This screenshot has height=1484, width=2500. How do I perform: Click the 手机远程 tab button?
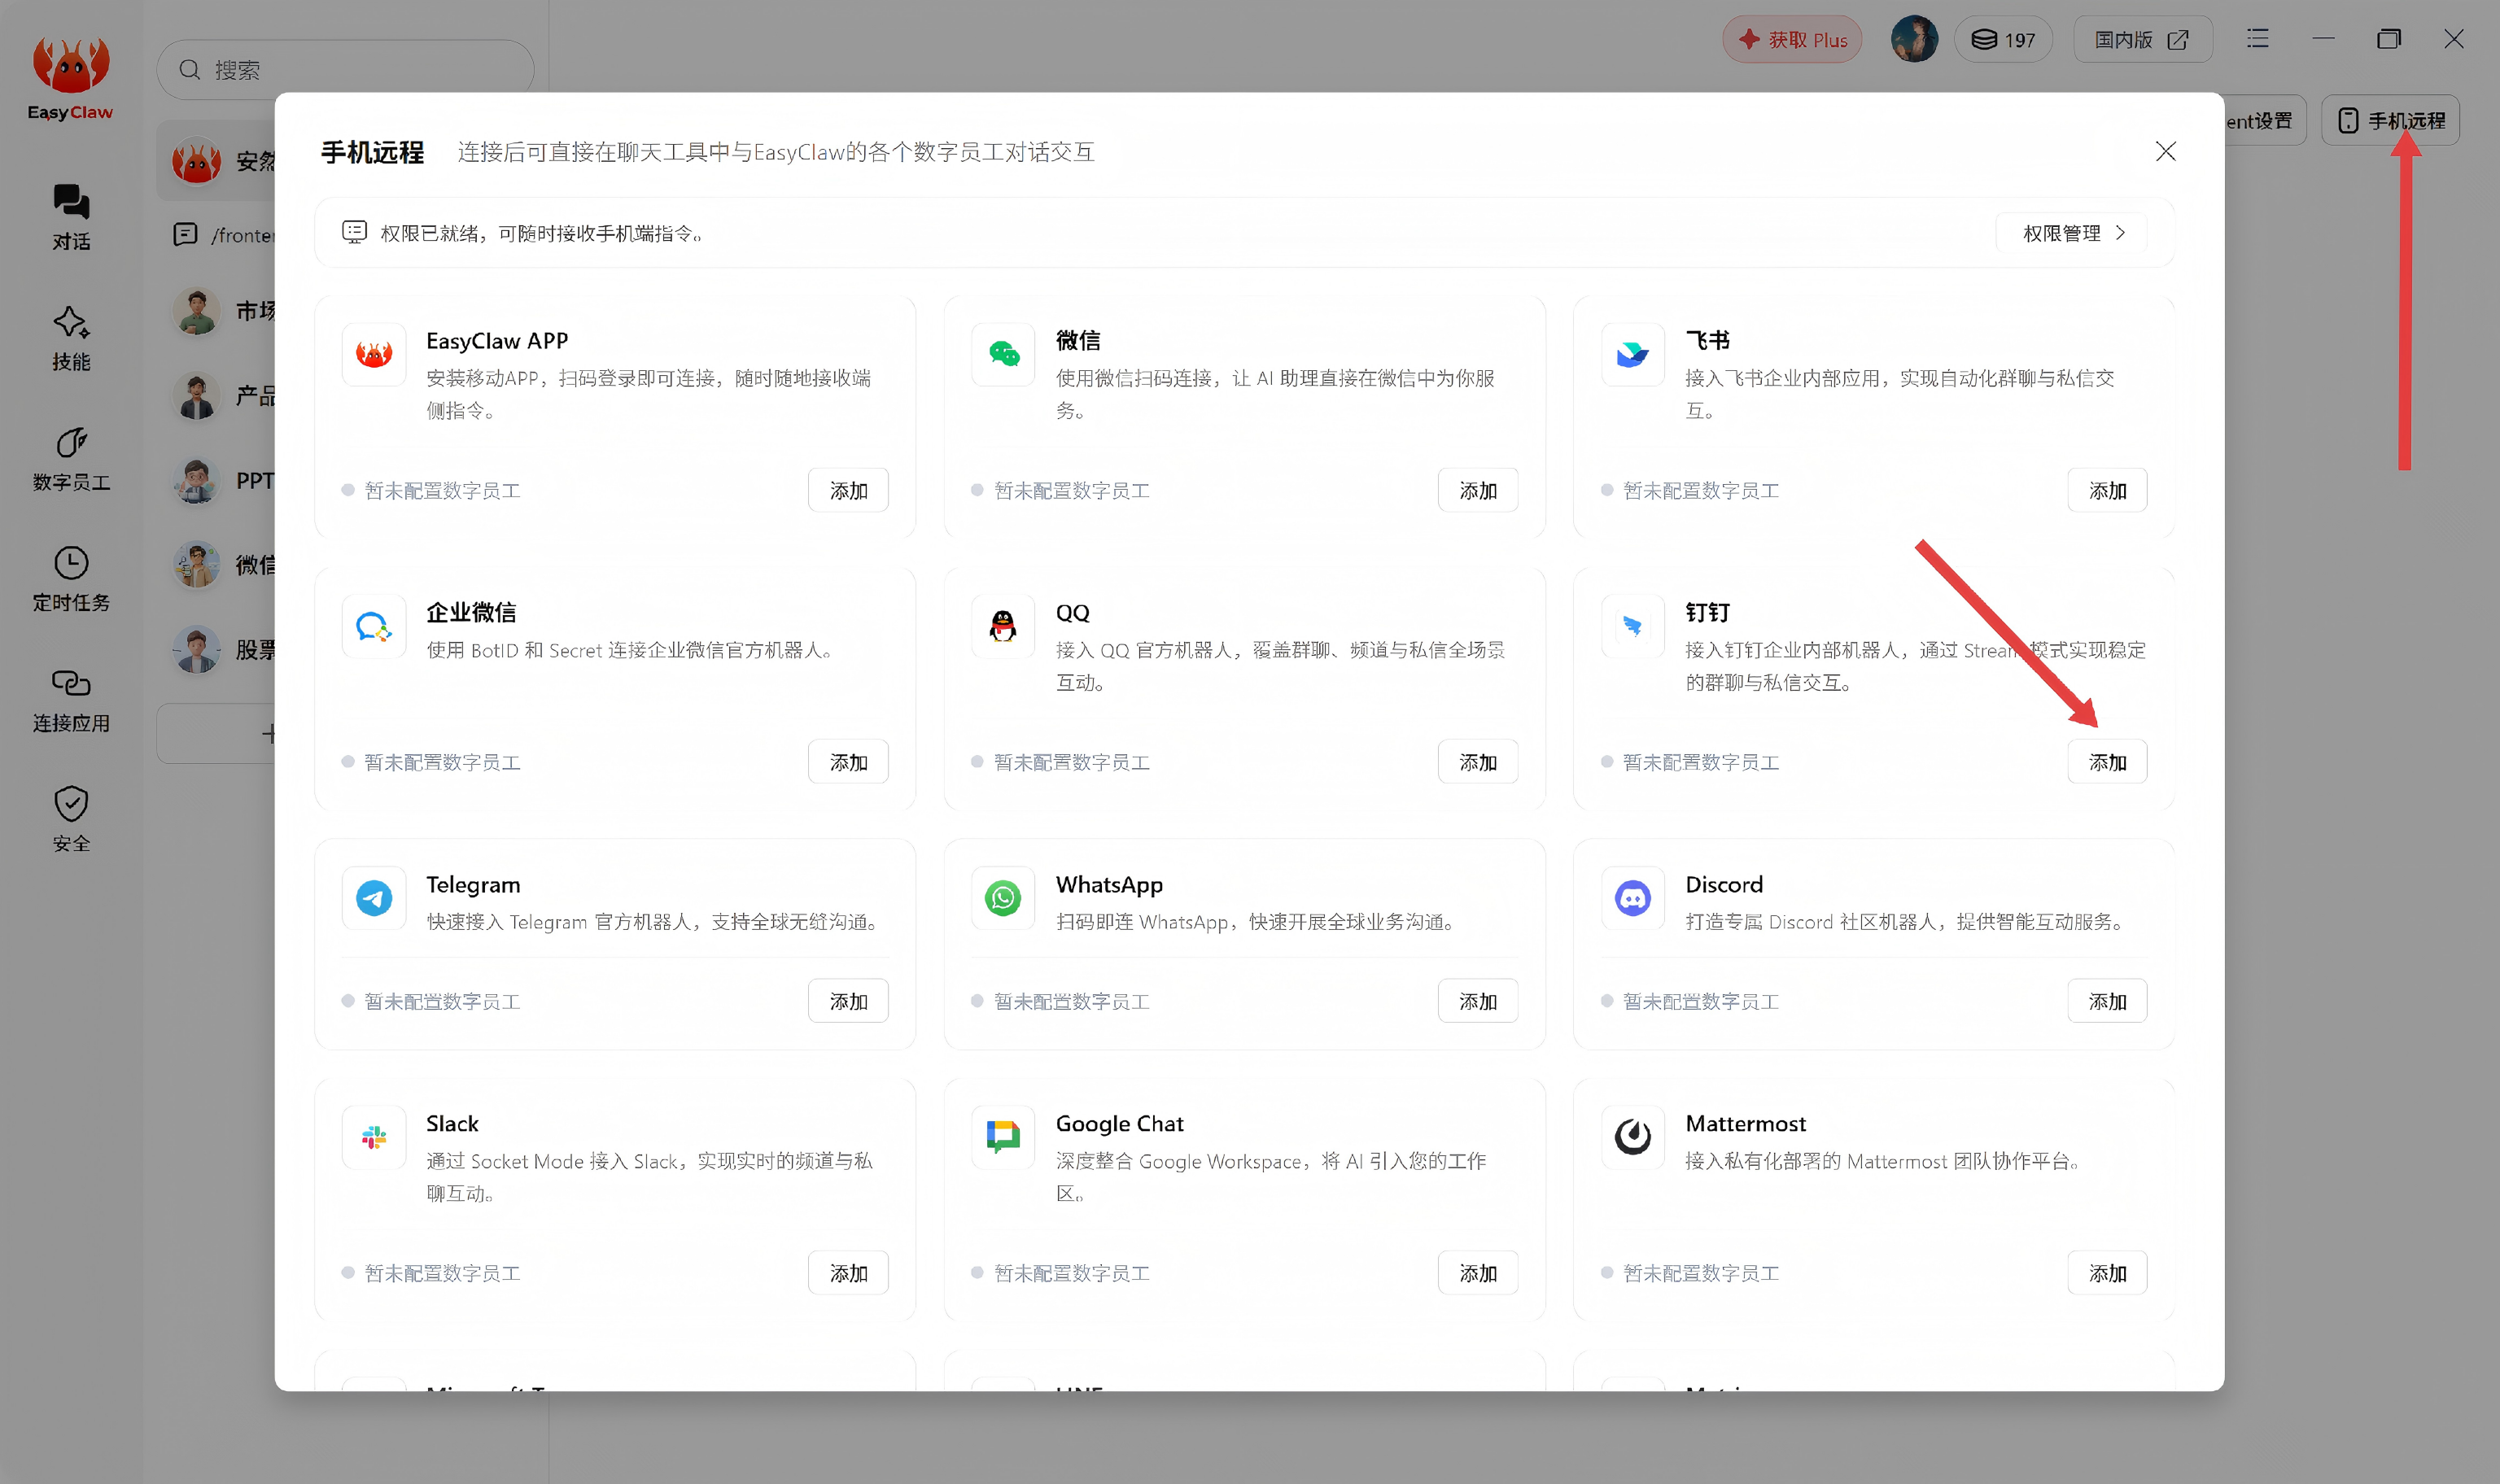tap(2390, 120)
